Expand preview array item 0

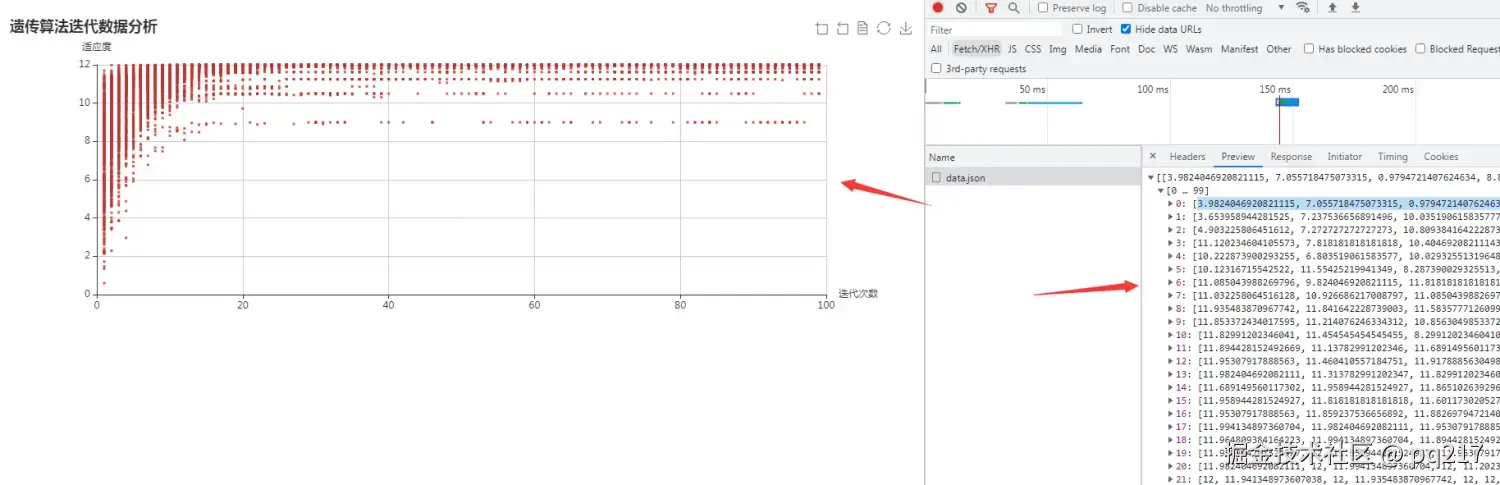click(x=1171, y=203)
